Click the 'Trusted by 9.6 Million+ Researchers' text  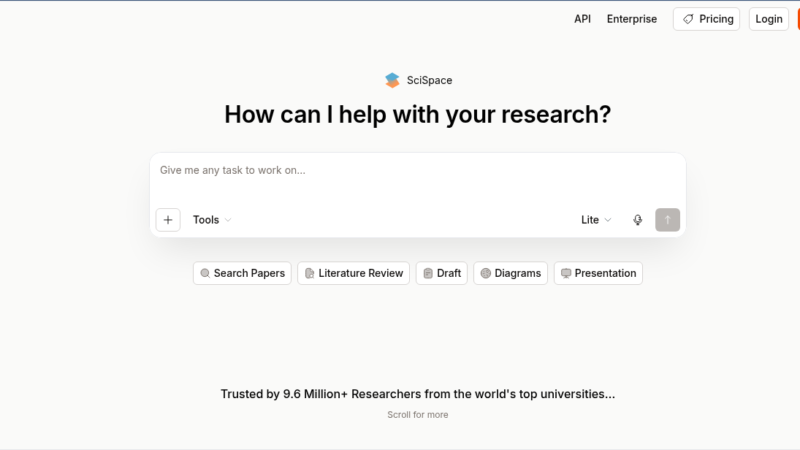[418, 394]
